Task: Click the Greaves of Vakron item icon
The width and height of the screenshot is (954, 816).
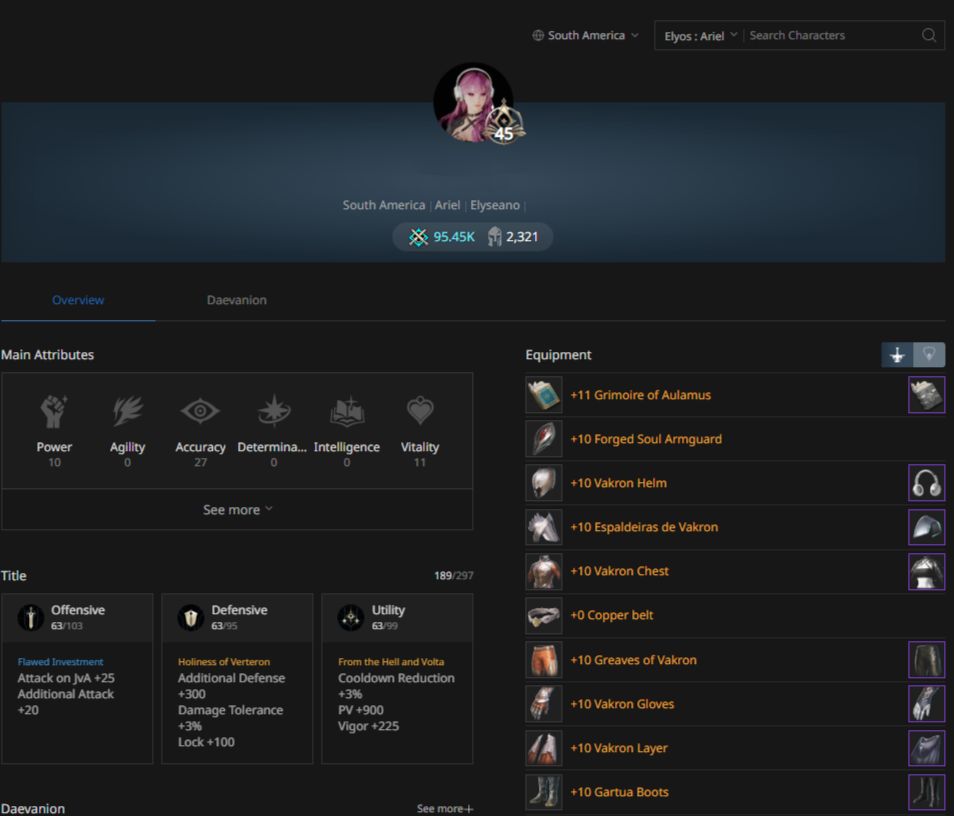Action: (x=544, y=660)
